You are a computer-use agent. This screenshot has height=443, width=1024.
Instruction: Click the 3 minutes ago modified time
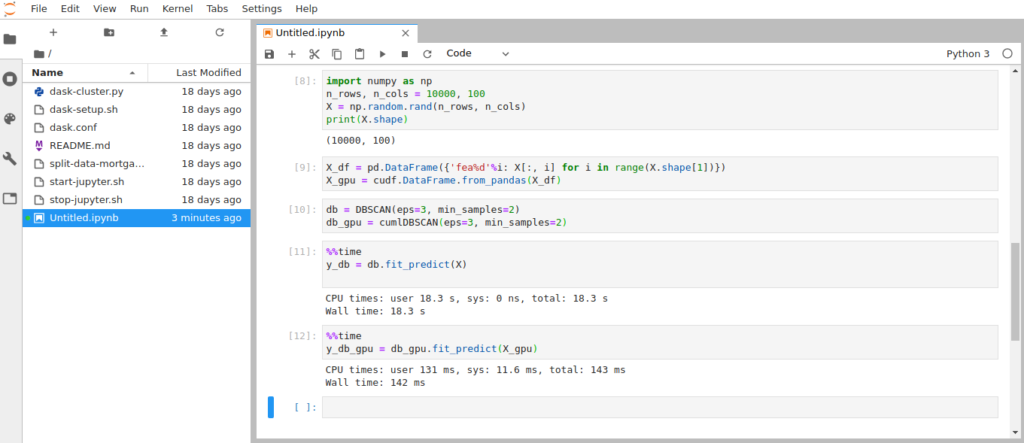[x=206, y=218]
